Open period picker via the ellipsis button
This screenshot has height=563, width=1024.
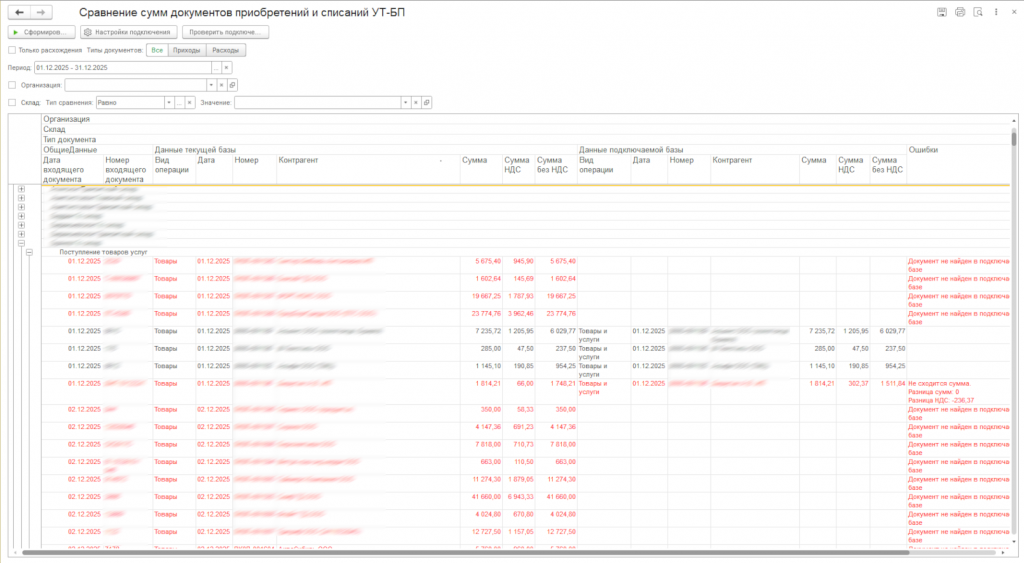click(216, 67)
